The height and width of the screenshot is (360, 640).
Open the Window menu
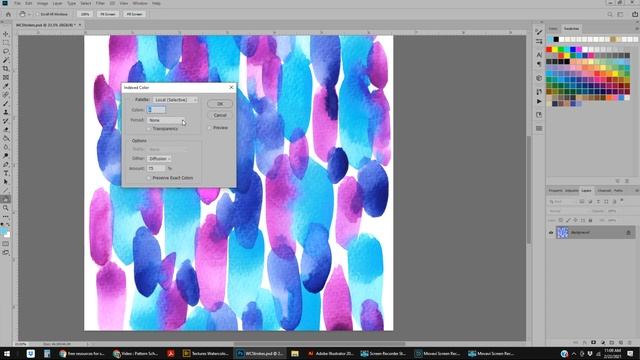coord(140,3)
